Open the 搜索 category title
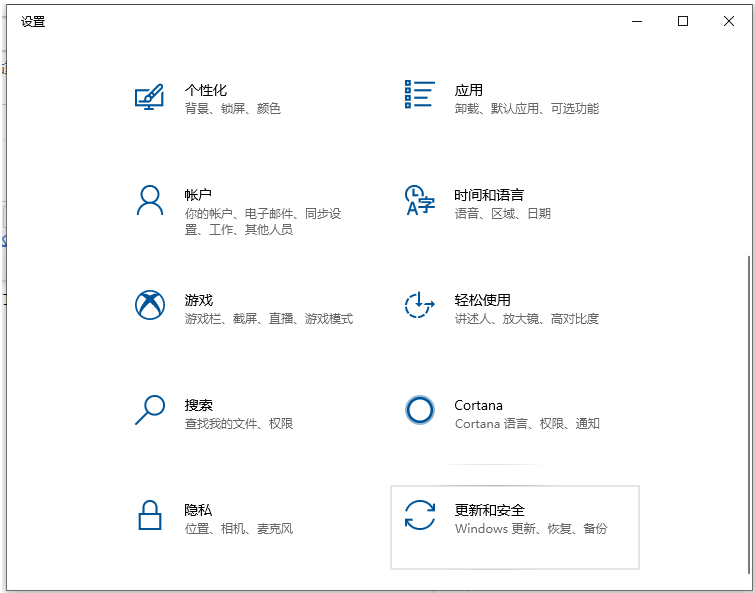 coord(198,405)
